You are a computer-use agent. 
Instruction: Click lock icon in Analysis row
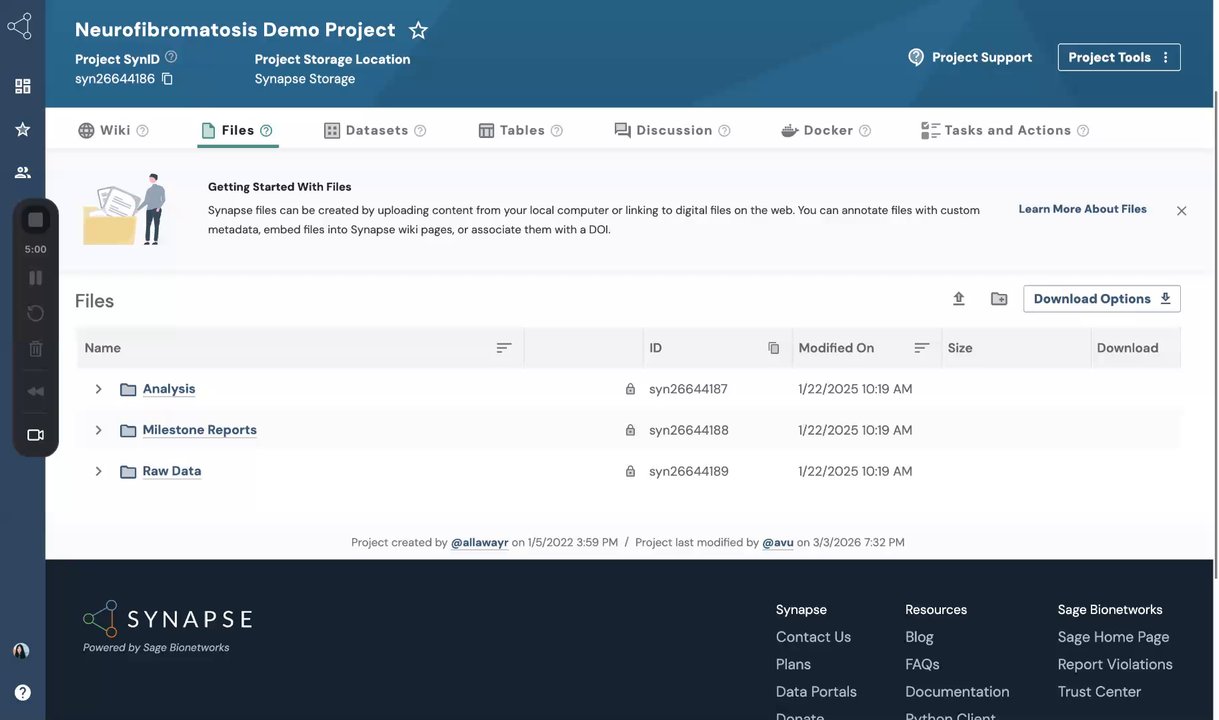(630, 389)
